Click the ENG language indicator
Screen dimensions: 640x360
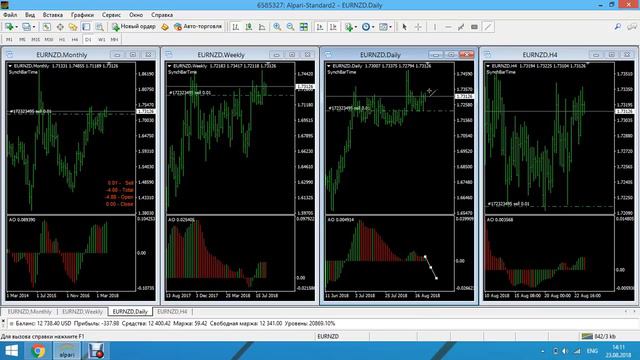(x=592, y=351)
